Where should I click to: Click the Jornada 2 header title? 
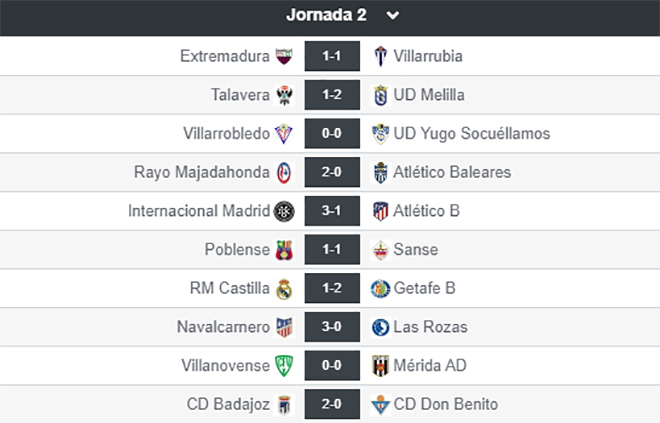[x=326, y=15]
